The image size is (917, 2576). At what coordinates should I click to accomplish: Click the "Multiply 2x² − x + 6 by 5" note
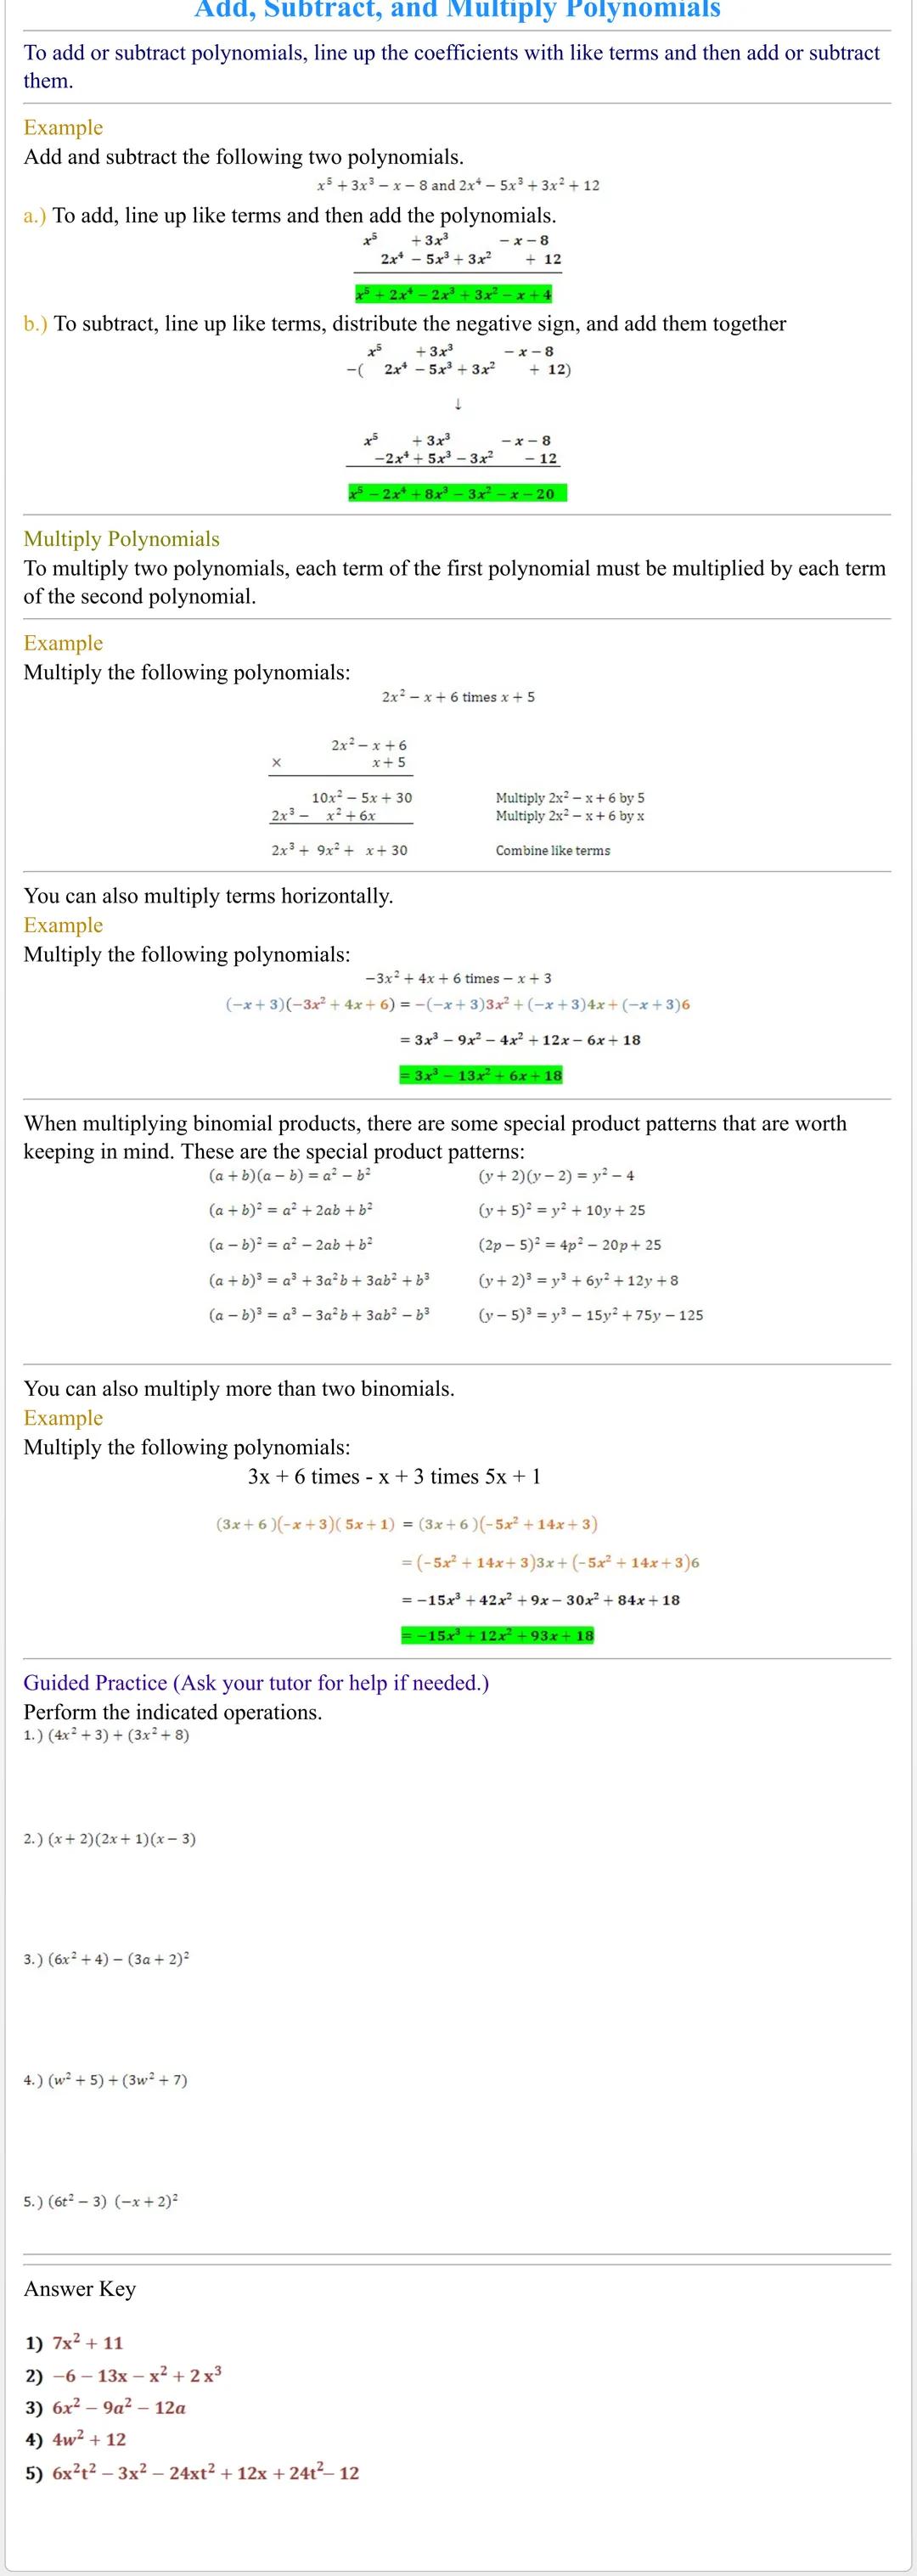click(570, 798)
